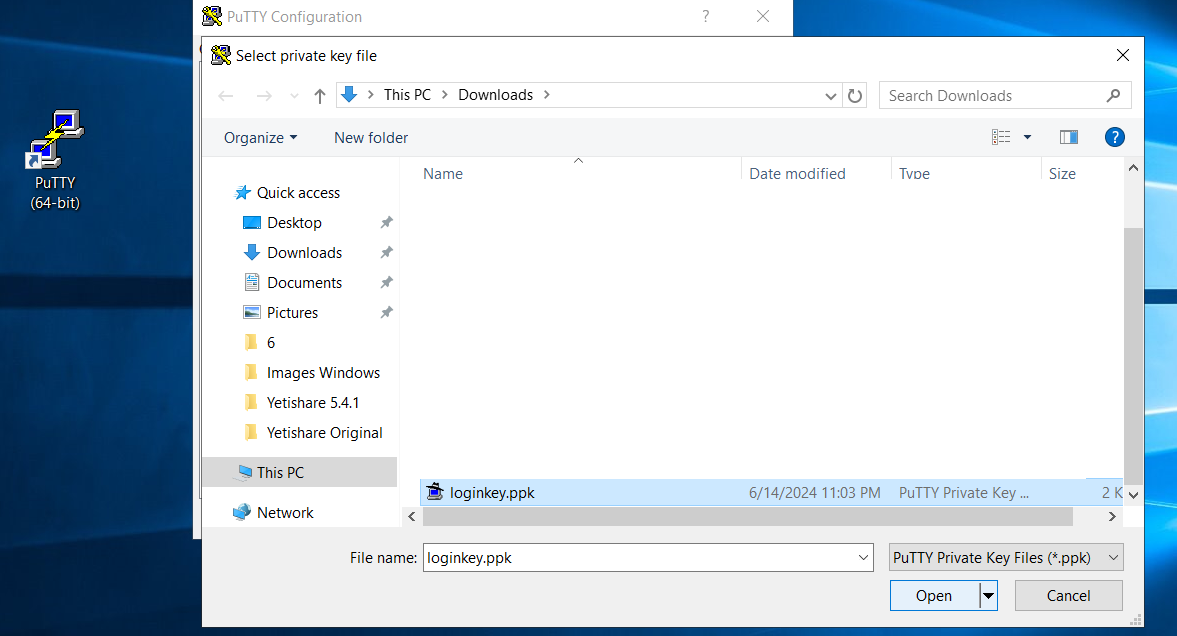Open Desktop in Quick access
Image resolution: width=1177 pixels, height=636 pixels.
point(294,223)
